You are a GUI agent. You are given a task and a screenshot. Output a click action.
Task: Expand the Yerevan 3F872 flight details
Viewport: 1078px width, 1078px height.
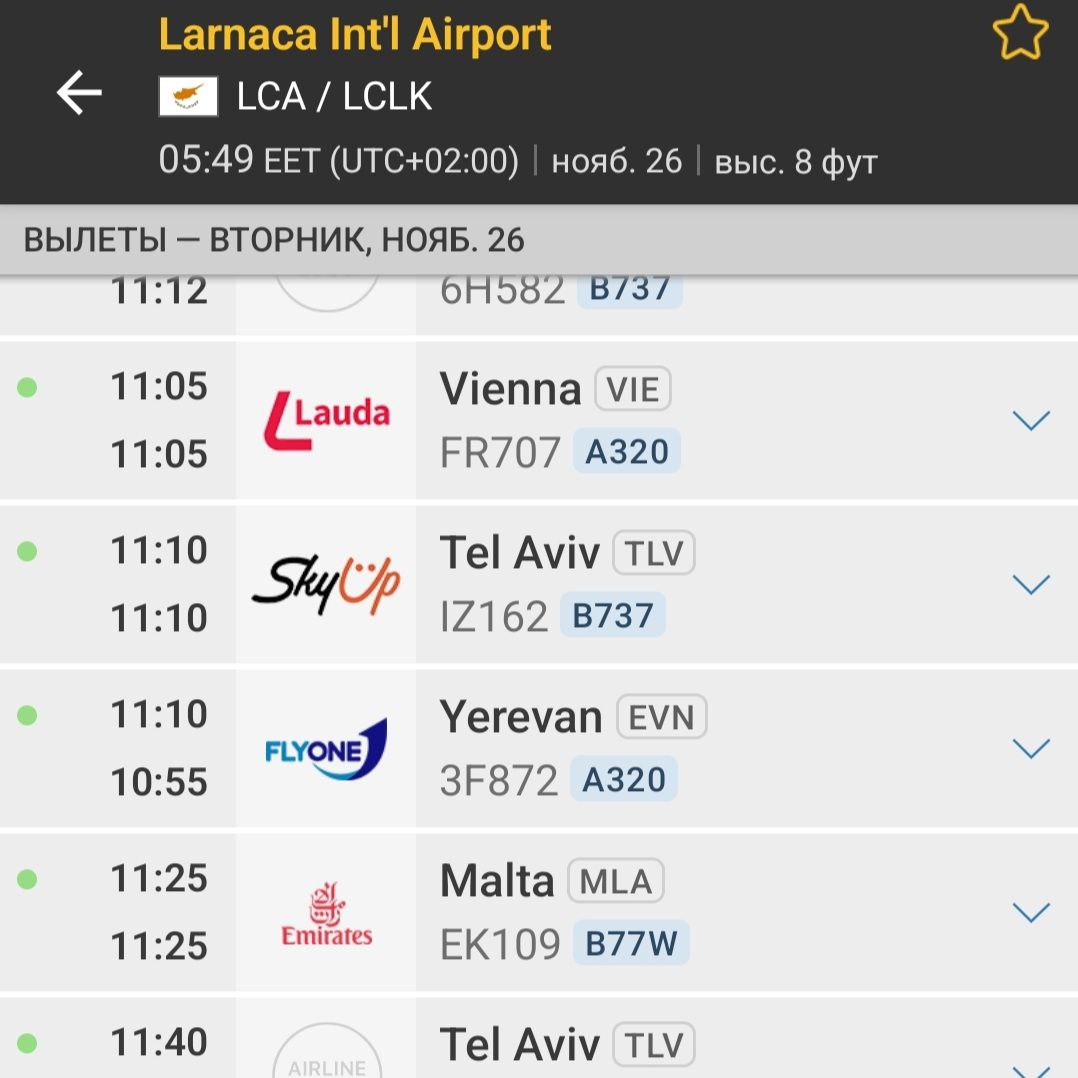point(1031,748)
